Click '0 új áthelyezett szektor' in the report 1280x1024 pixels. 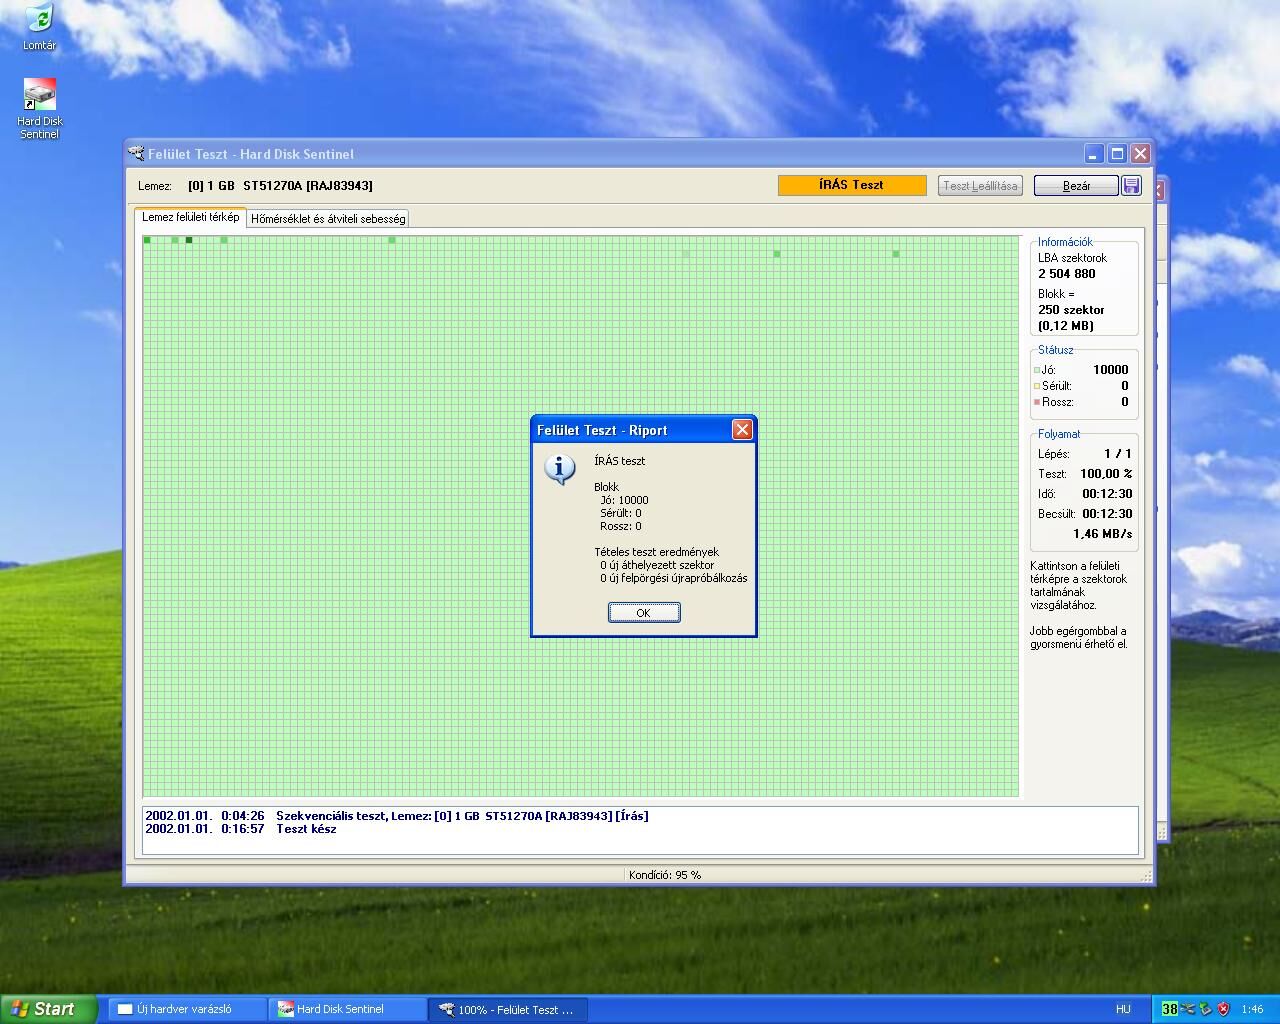pyautogui.click(x=657, y=565)
